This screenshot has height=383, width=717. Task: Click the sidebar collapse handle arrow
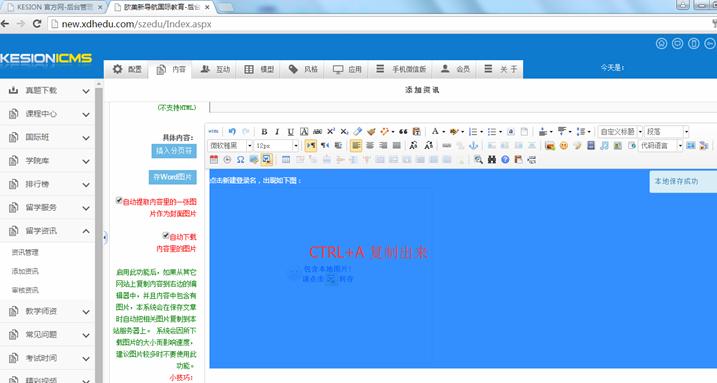click(x=105, y=237)
